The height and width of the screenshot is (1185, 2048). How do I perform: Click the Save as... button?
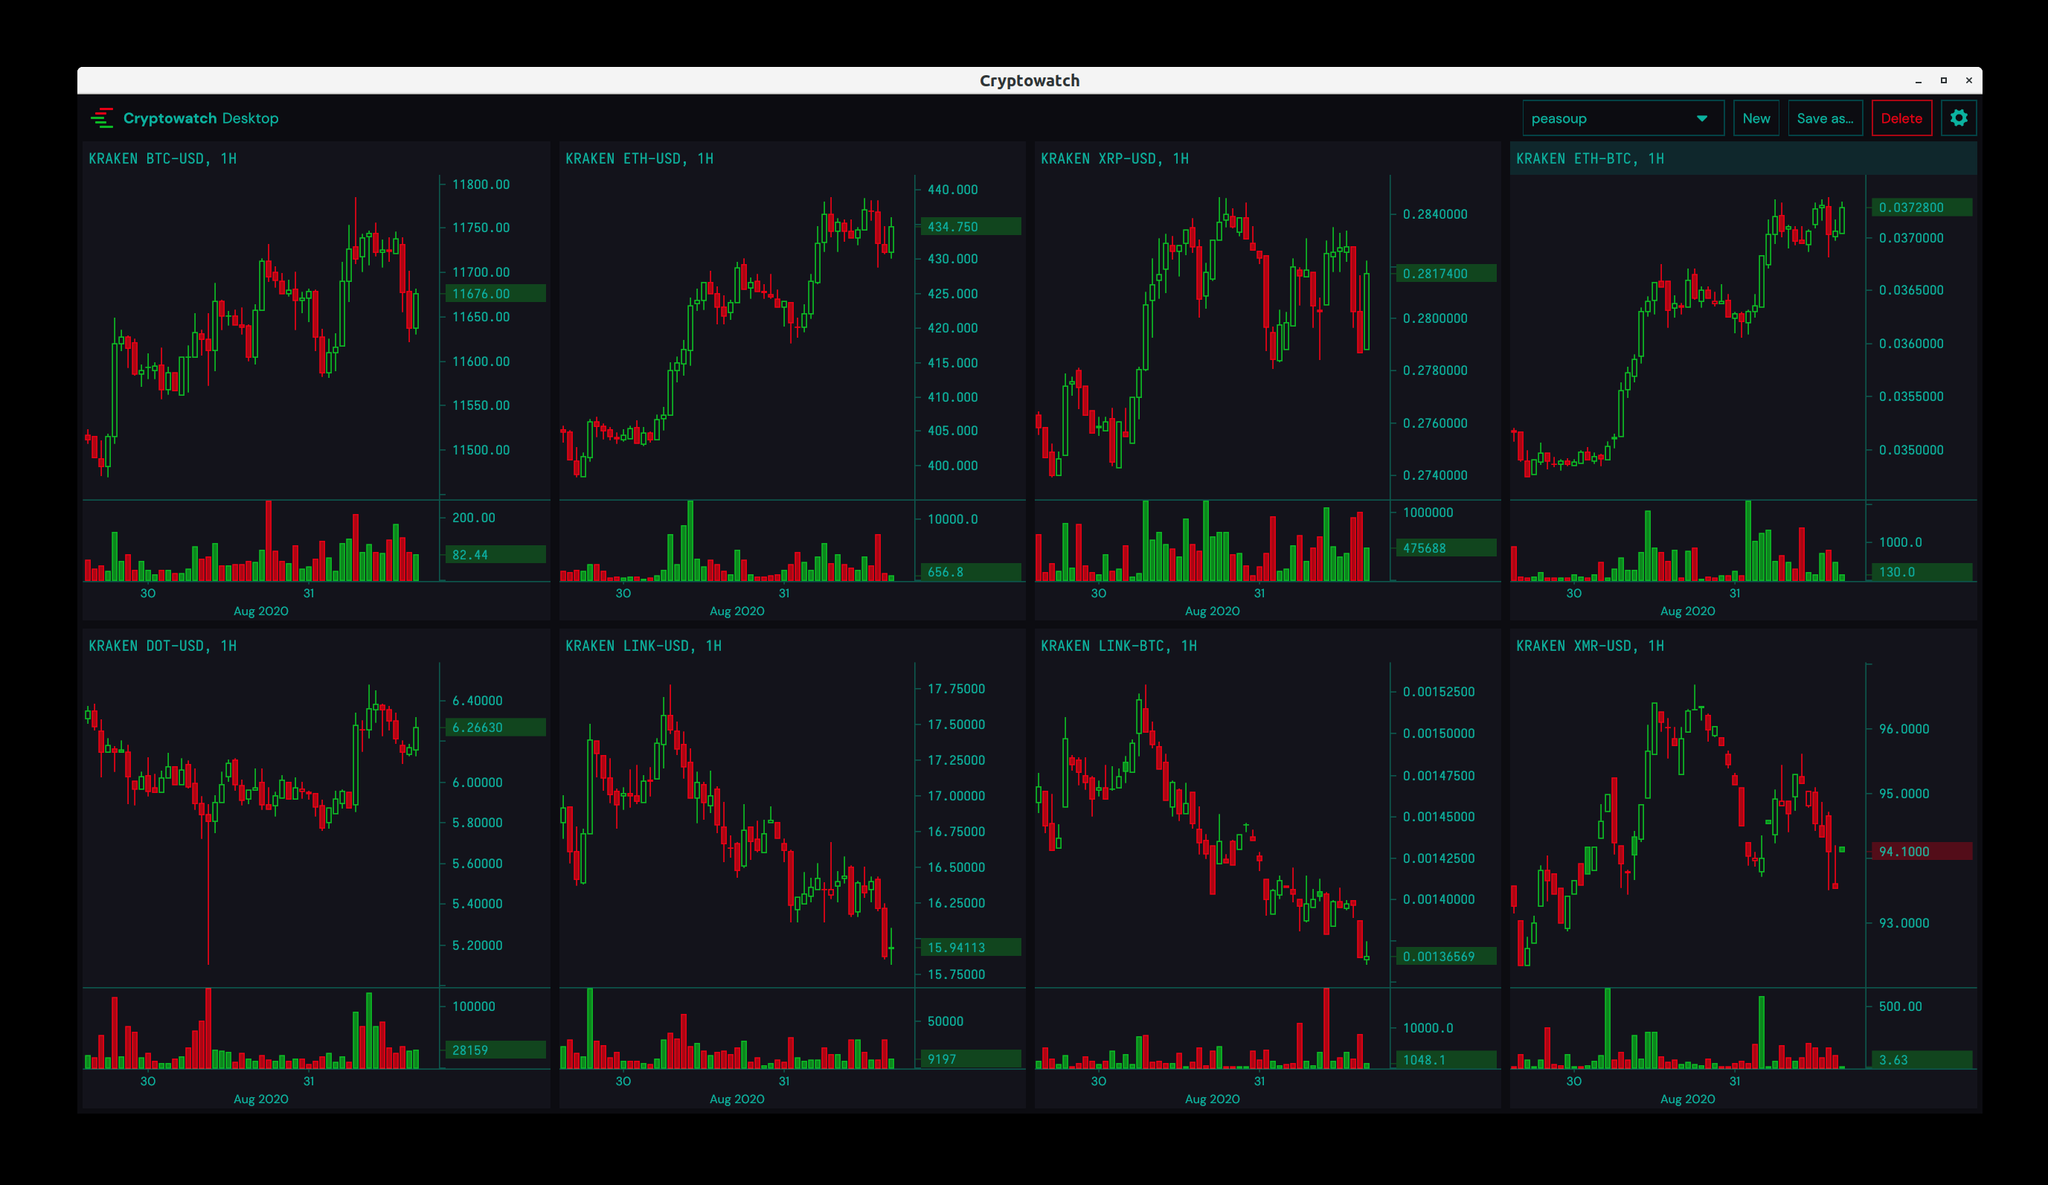coord(1824,118)
